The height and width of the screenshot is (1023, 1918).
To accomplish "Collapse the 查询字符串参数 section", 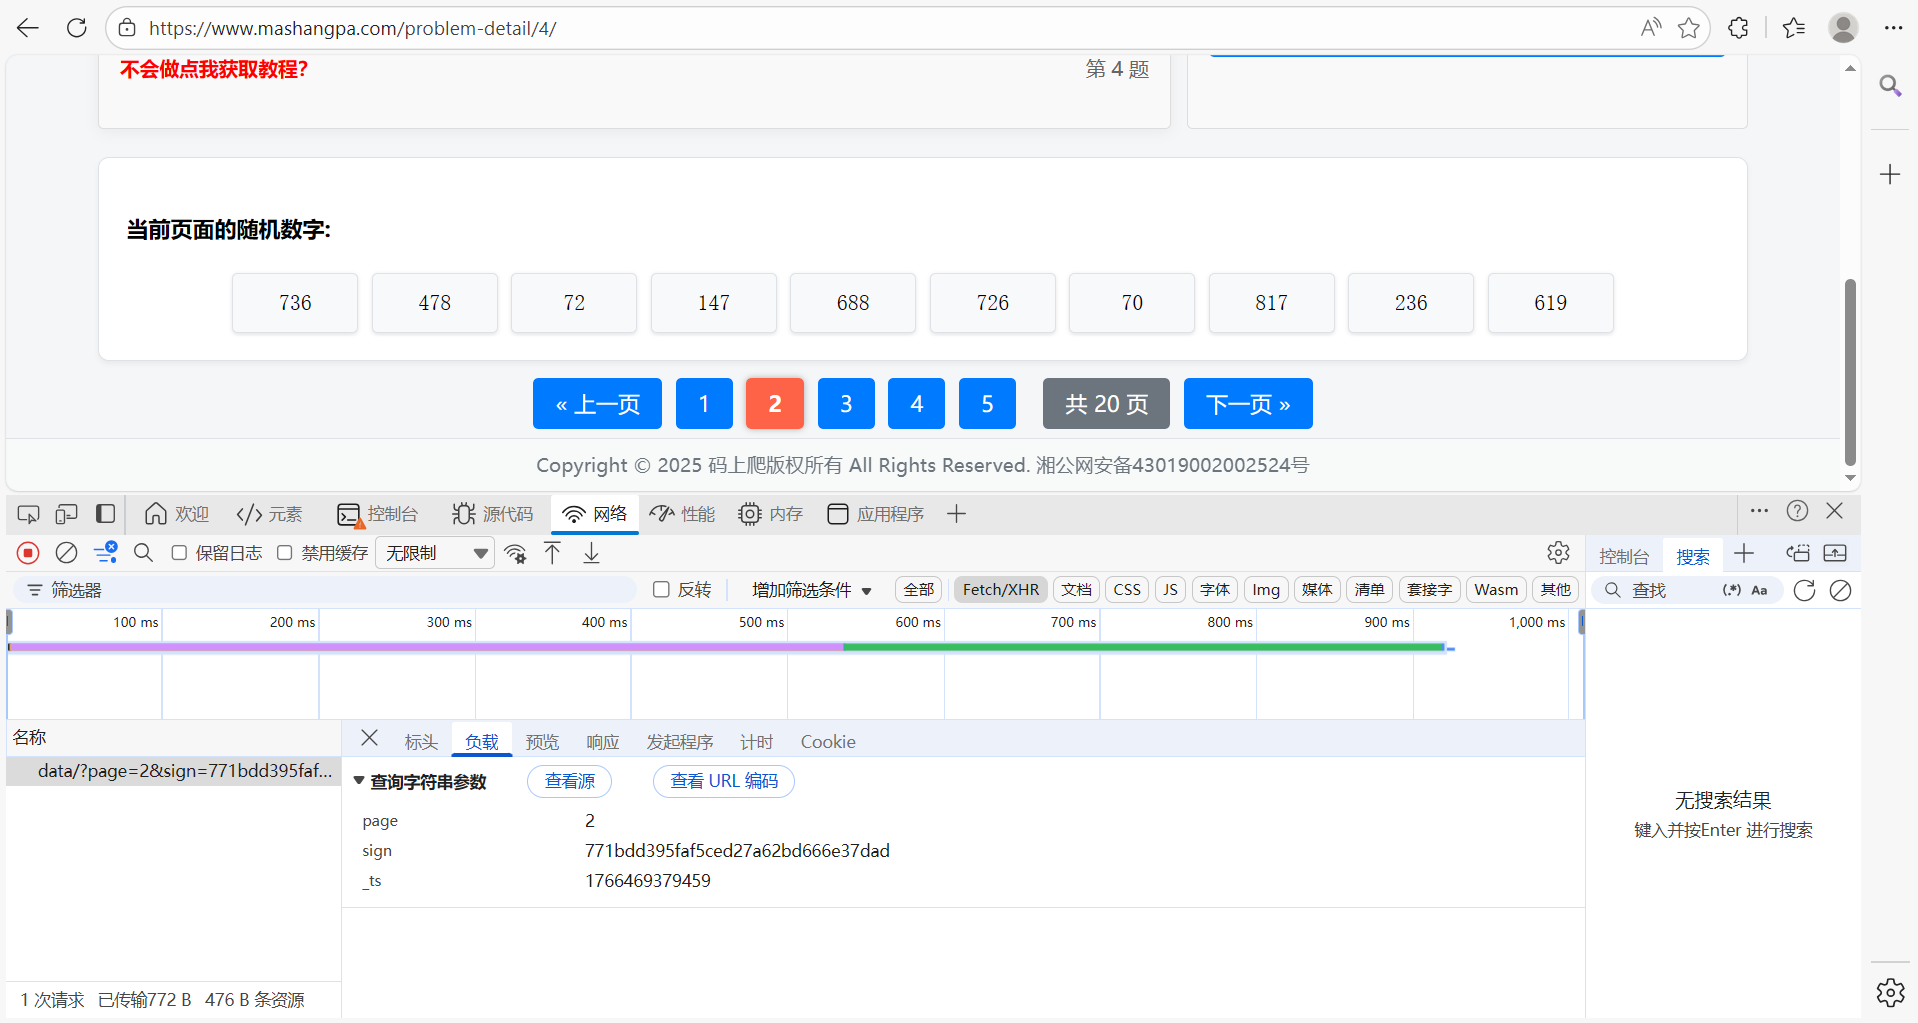I will [359, 781].
